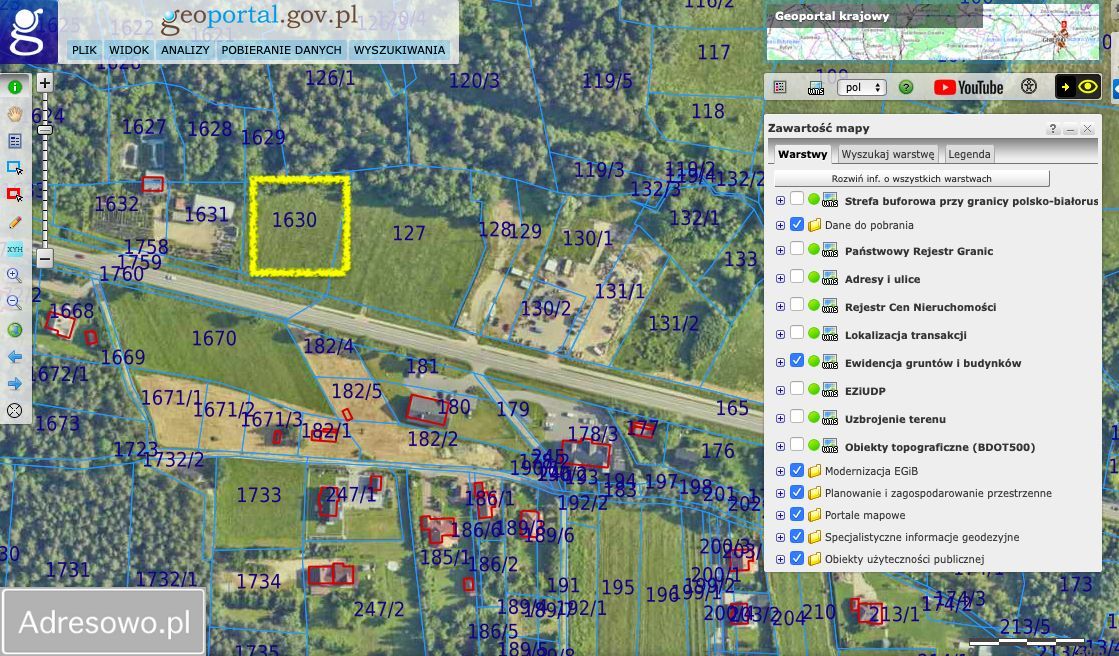The image size is (1119, 656).
Task: Click the Geoportal g logo
Action: pos(29,32)
